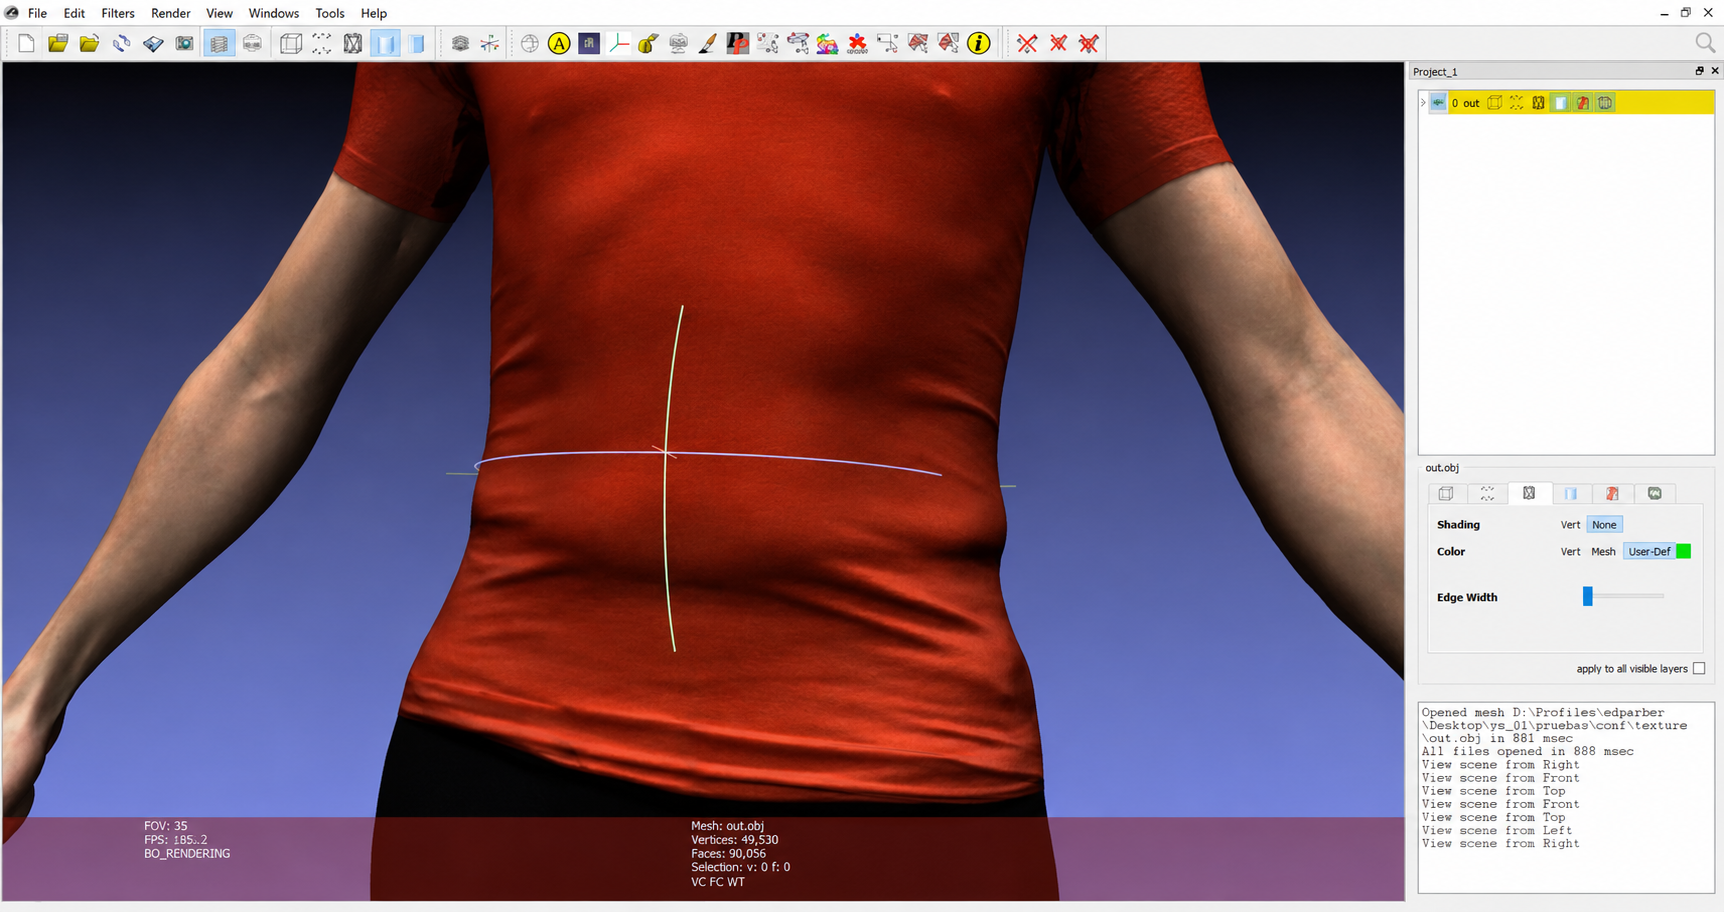This screenshot has height=912, width=1724.
Task: Open the Tools menu
Action: 330,13
